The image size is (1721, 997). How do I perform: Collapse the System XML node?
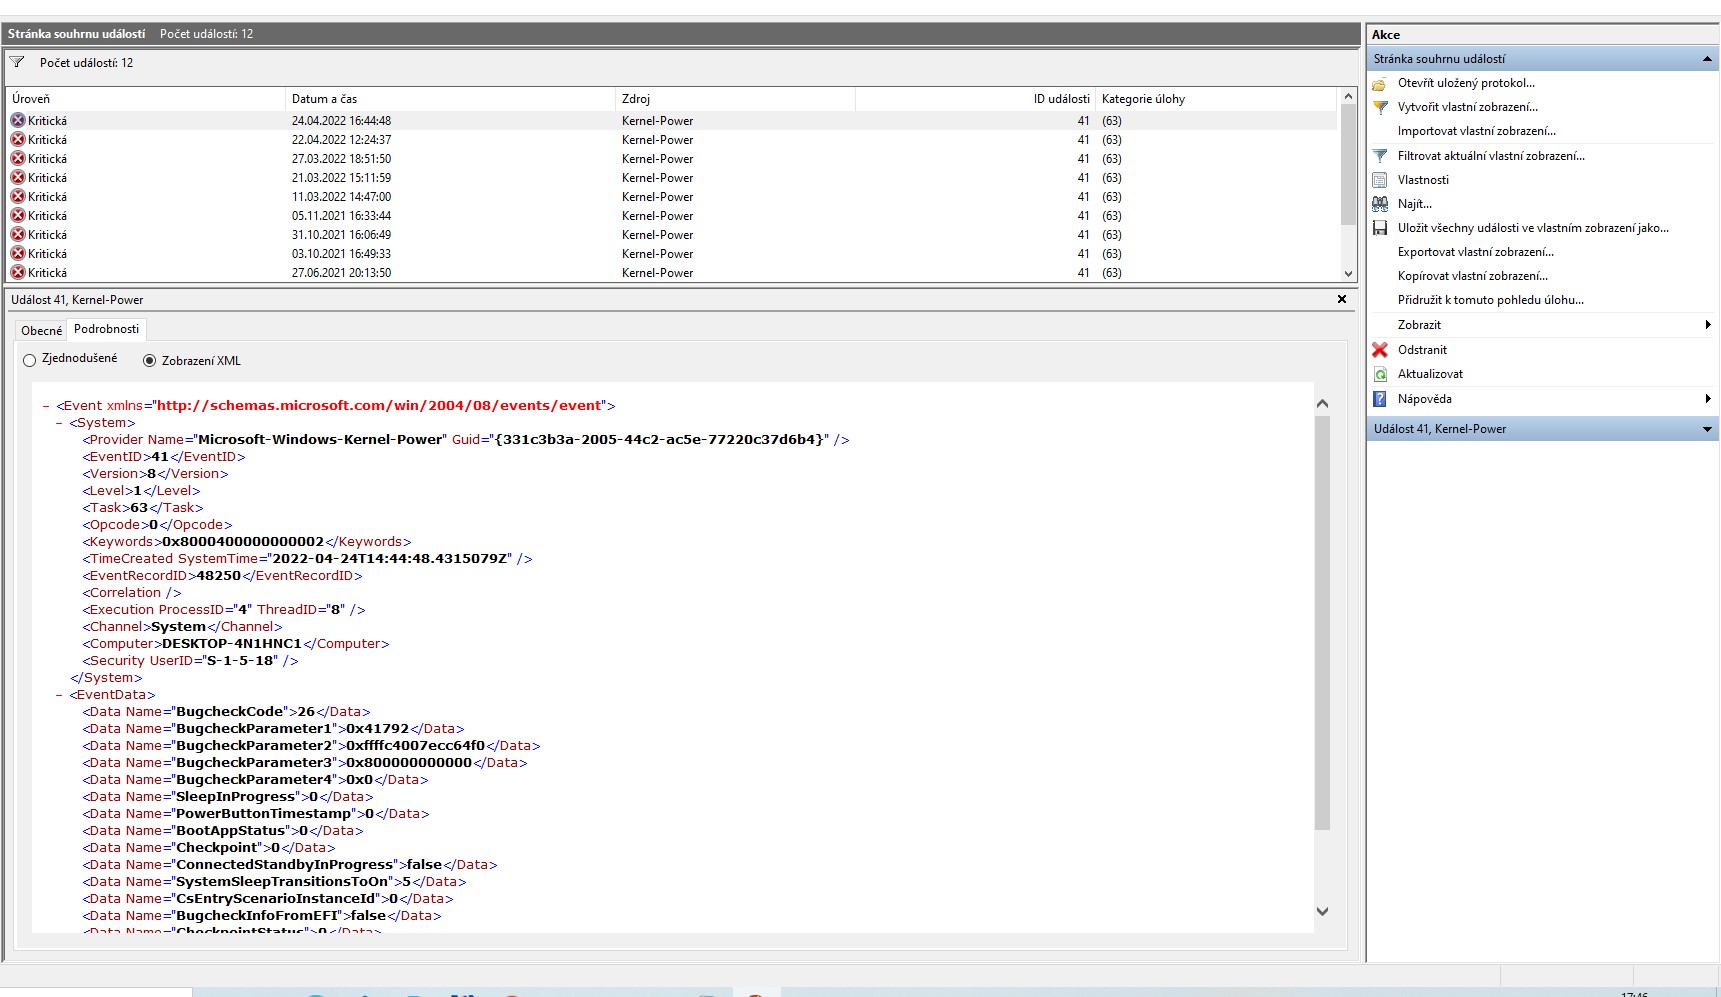click(60, 423)
